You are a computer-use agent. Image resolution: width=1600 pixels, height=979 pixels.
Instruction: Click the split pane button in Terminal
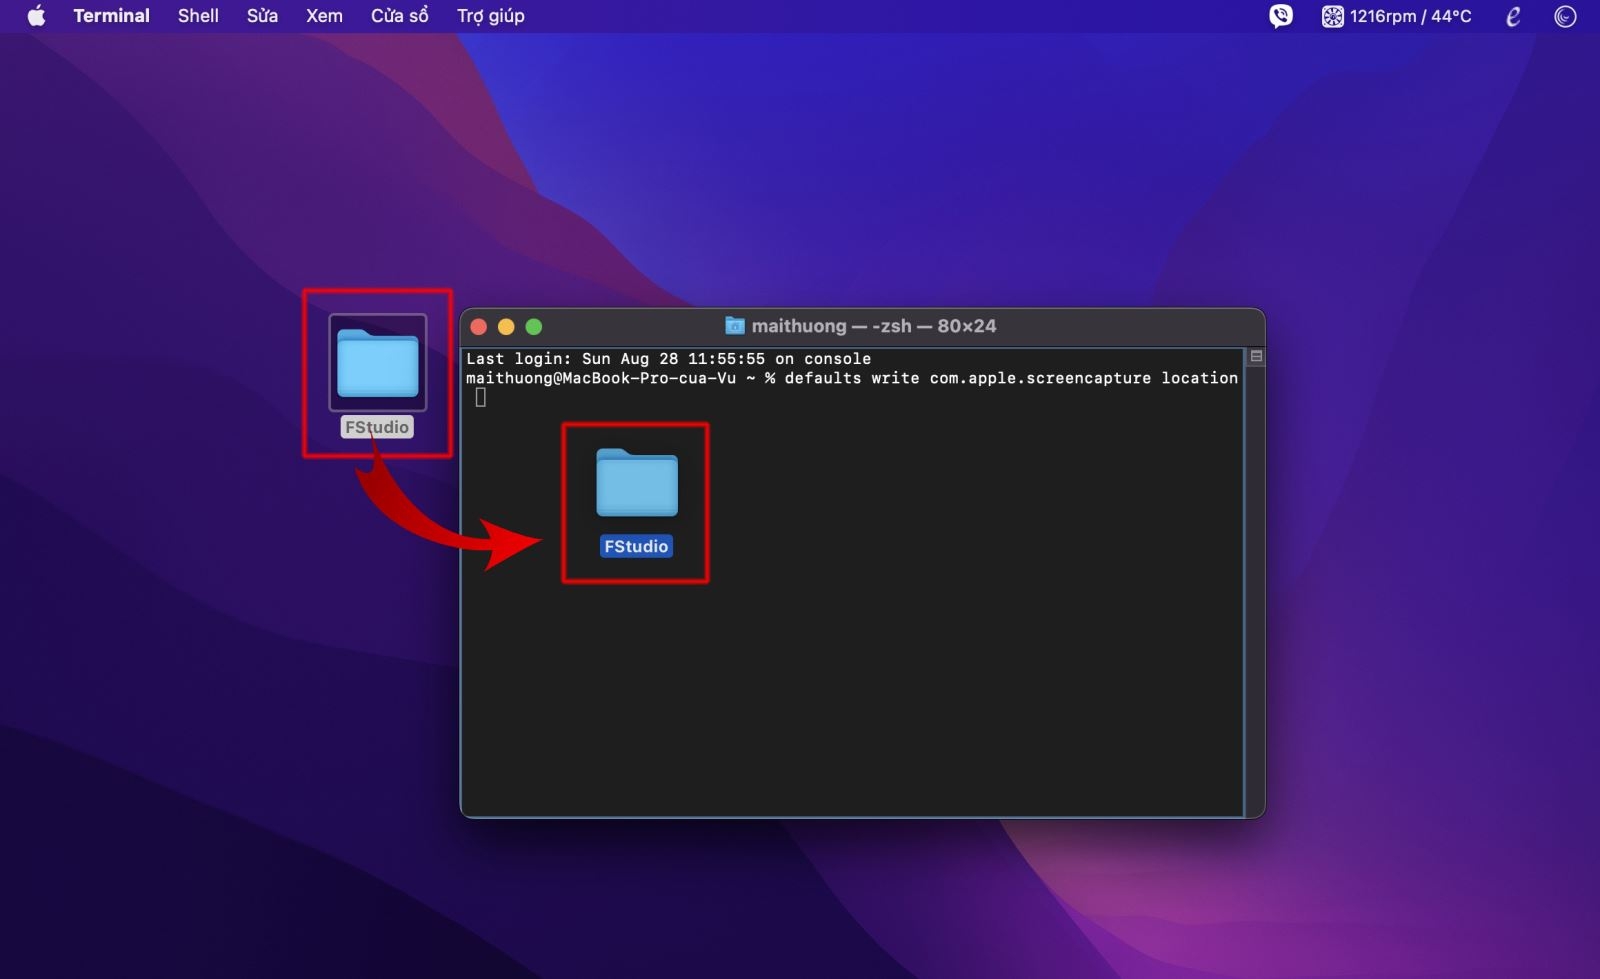[x=1256, y=356]
